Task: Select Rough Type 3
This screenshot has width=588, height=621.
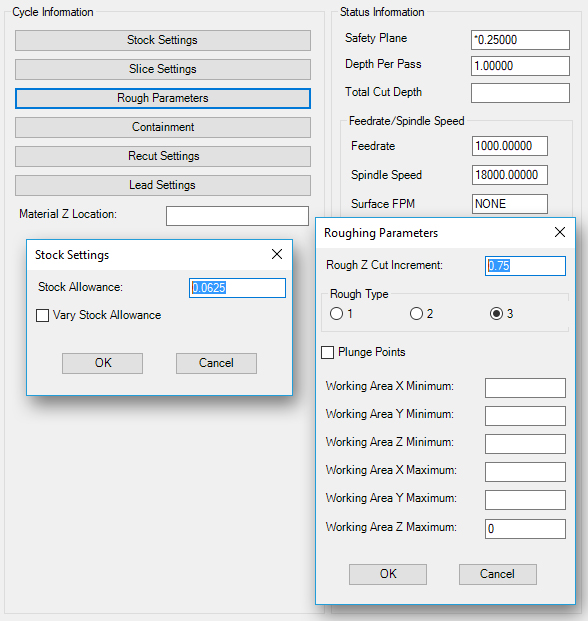Action: coord(496,314)
